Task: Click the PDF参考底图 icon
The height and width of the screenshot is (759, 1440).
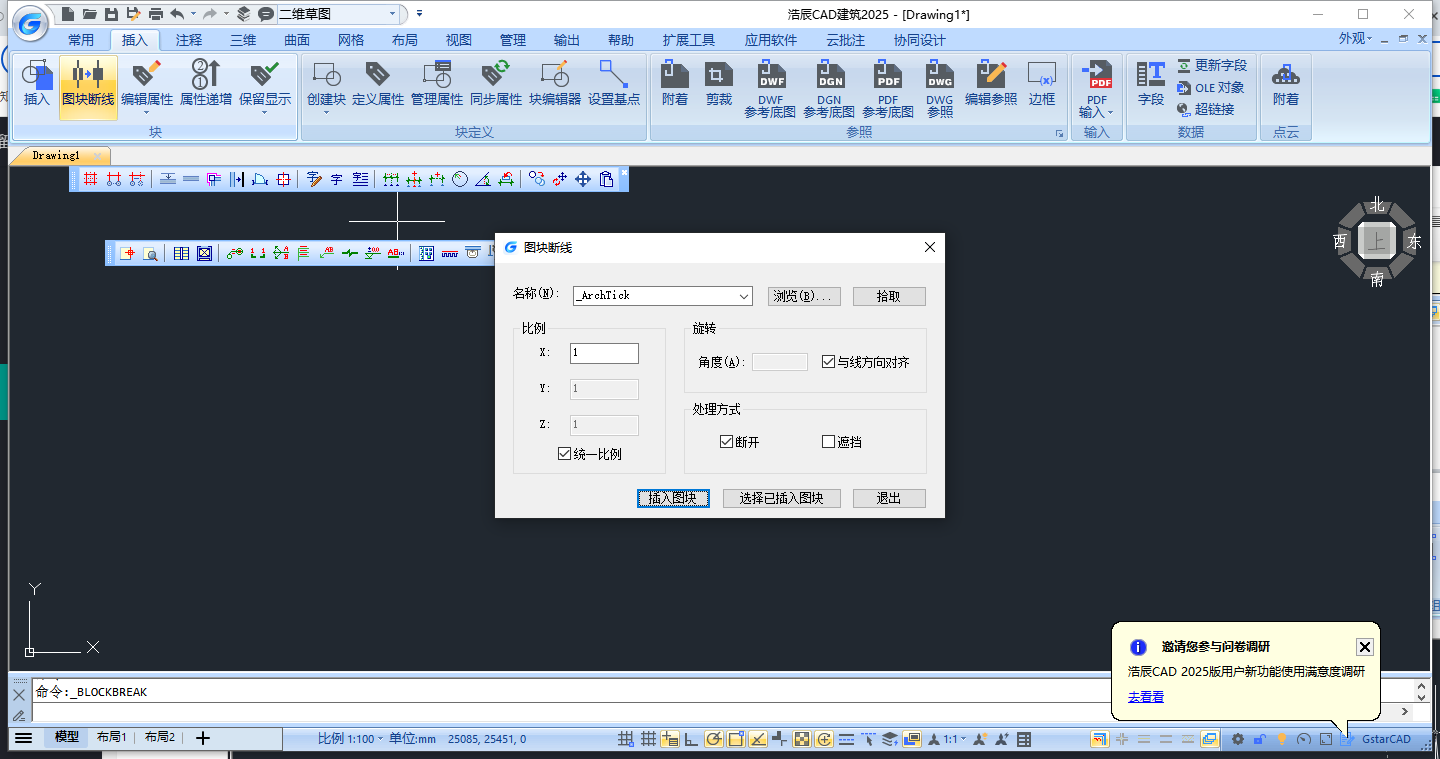Action: 888,88
